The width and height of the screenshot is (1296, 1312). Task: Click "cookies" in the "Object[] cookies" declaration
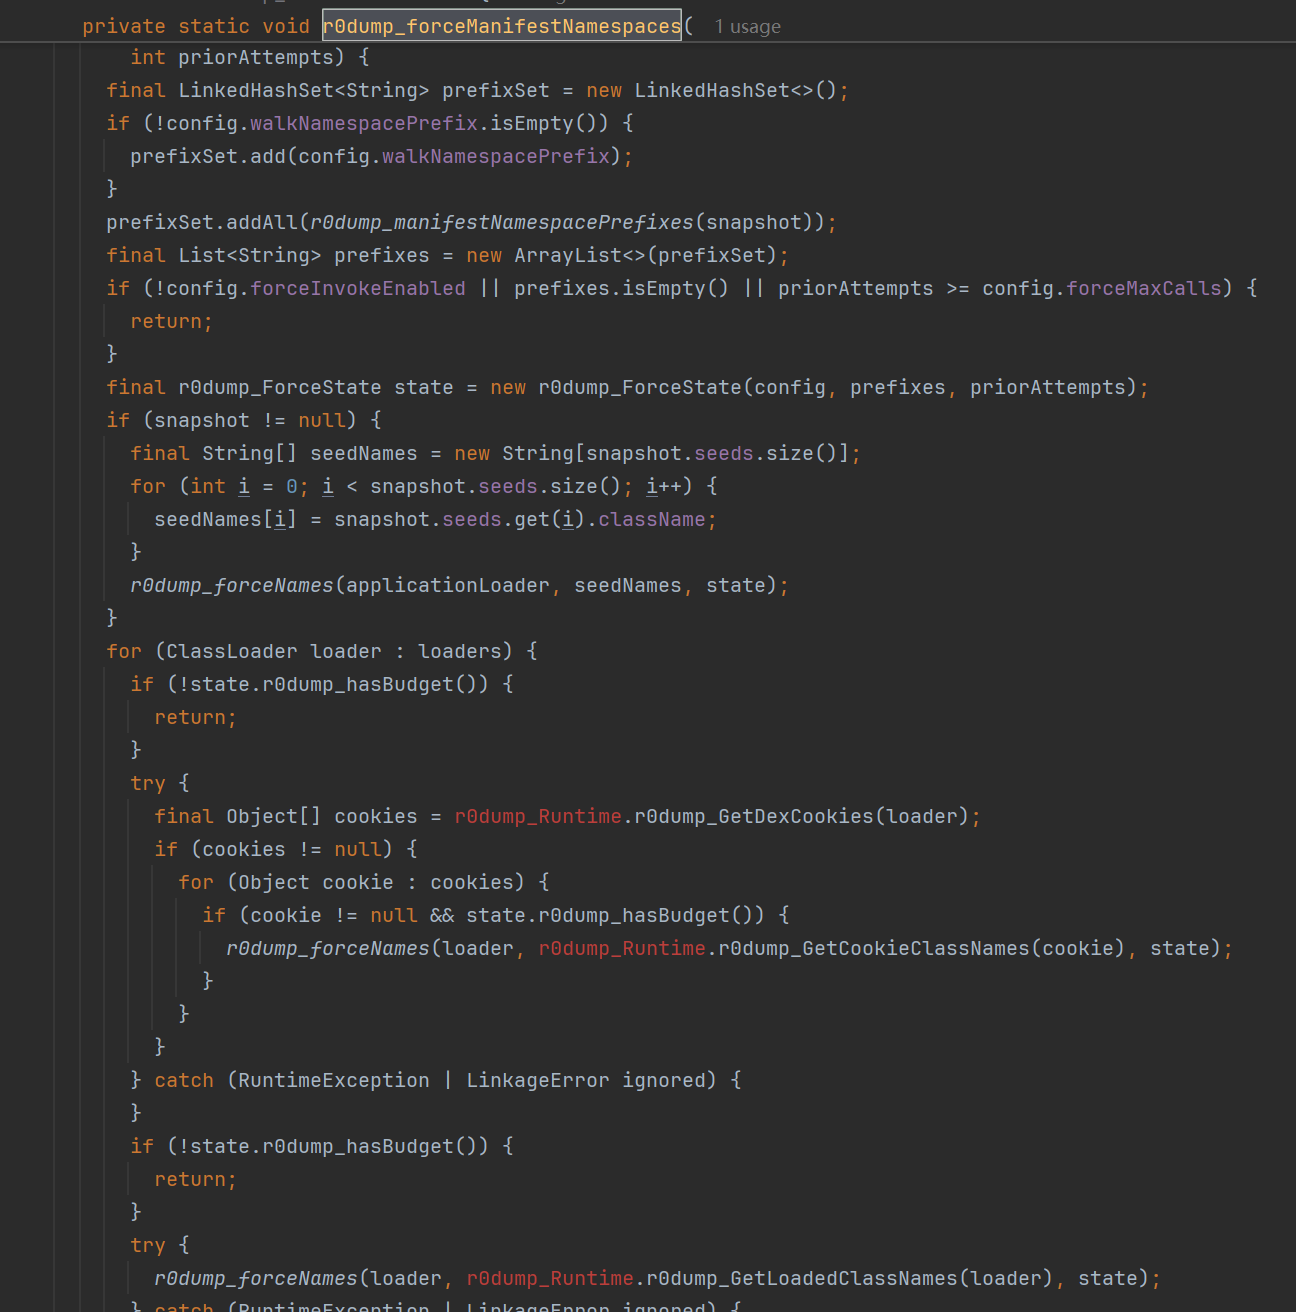tap(376, 817)
